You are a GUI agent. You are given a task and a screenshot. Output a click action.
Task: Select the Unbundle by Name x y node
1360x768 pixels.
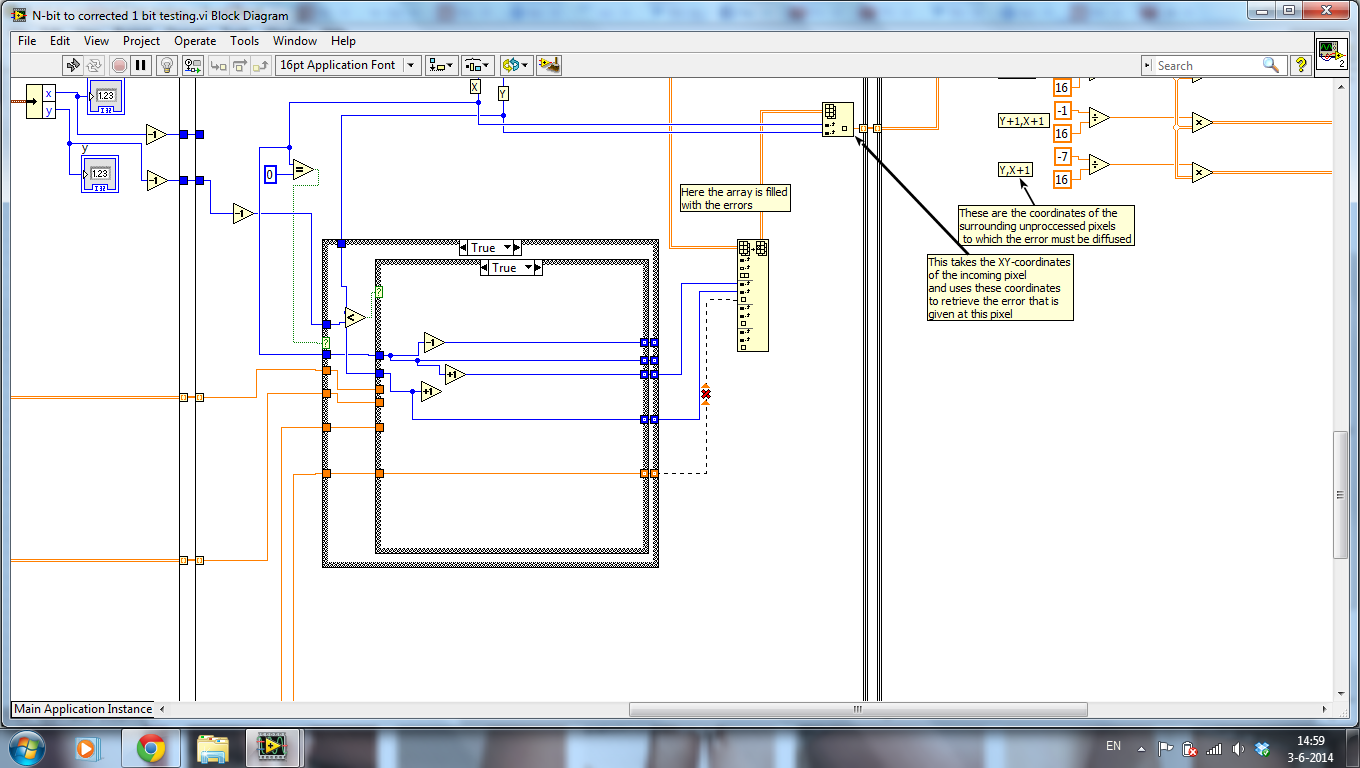pos(41,101)
